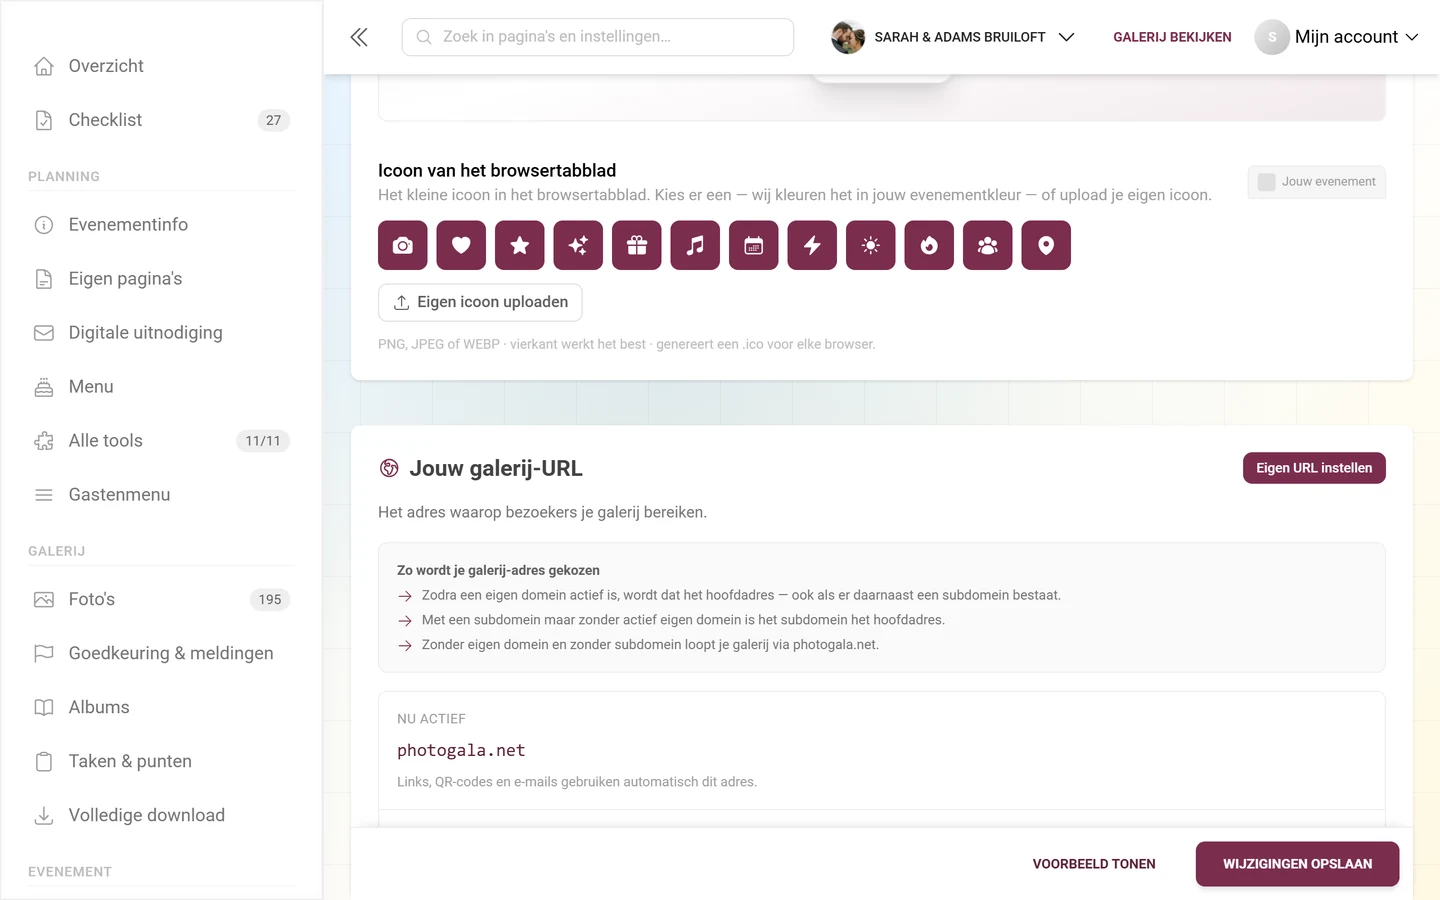Click Voorbeeld tonen
1440x900 pixels.
coord(1094,864)
